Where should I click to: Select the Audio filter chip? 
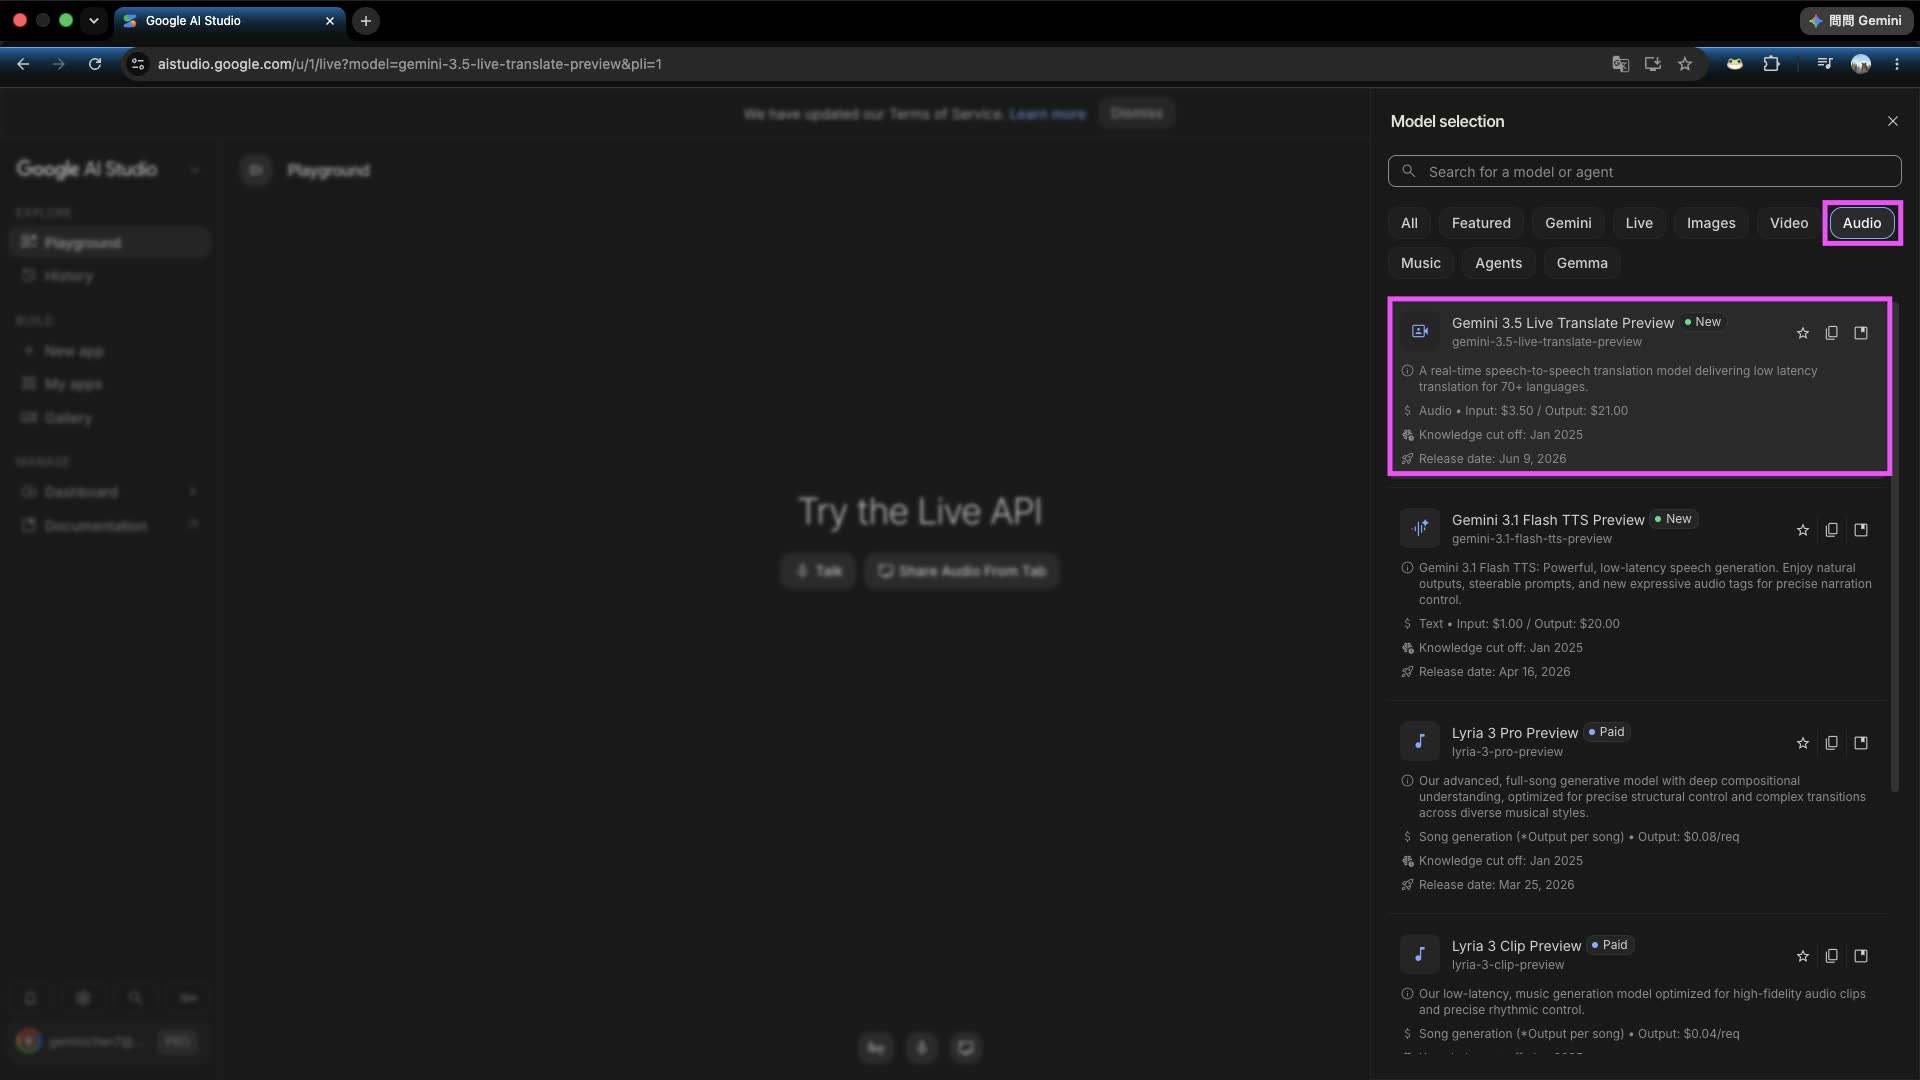click(1862, 223)
